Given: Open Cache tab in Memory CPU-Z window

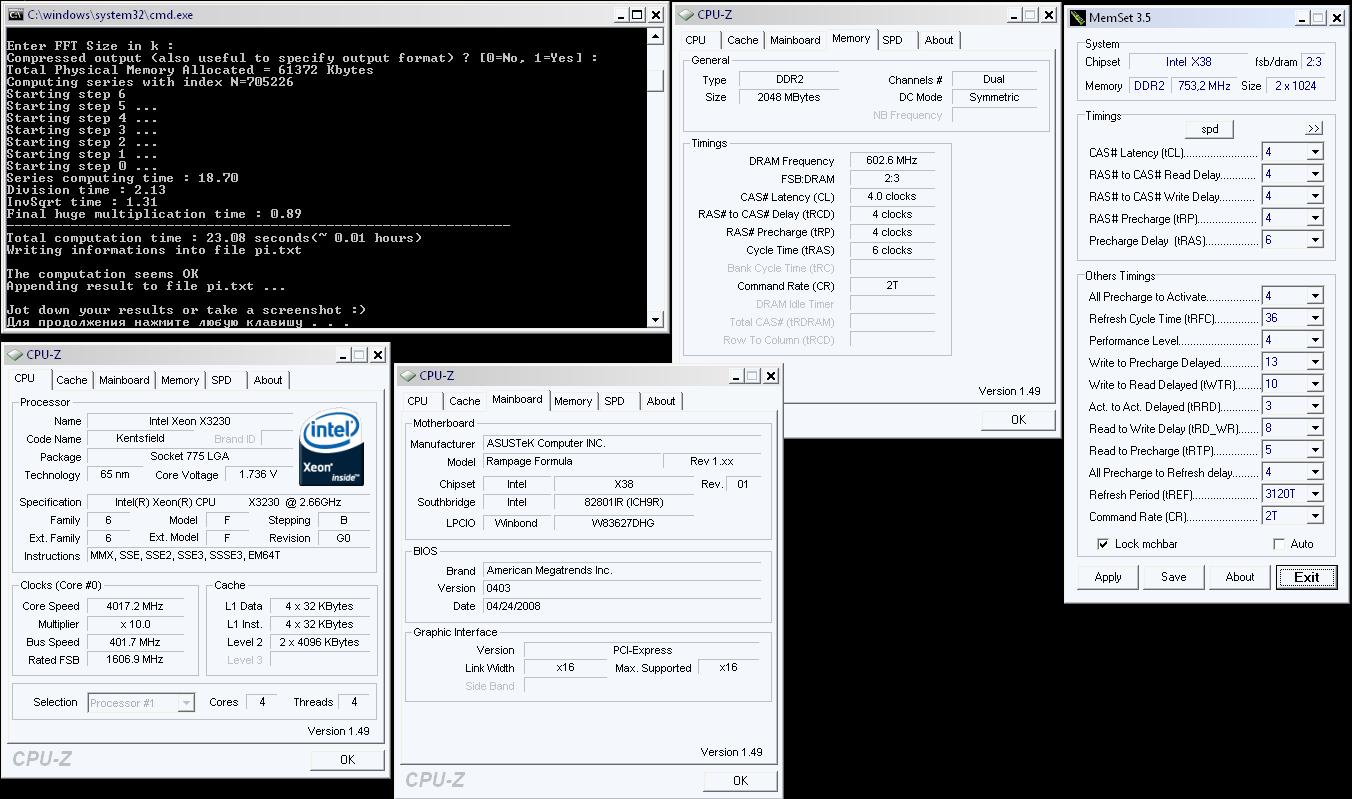Looking at the screenshot, I should point(742,40).
